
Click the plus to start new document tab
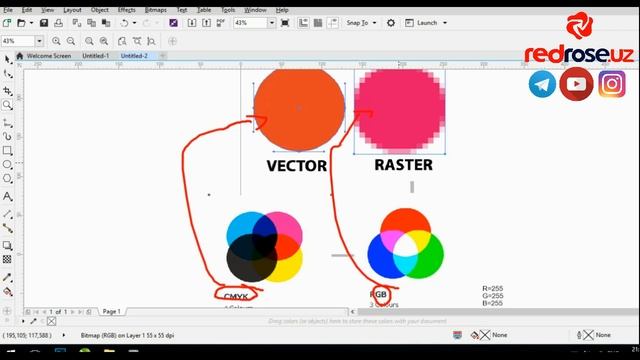coord(163,56)
